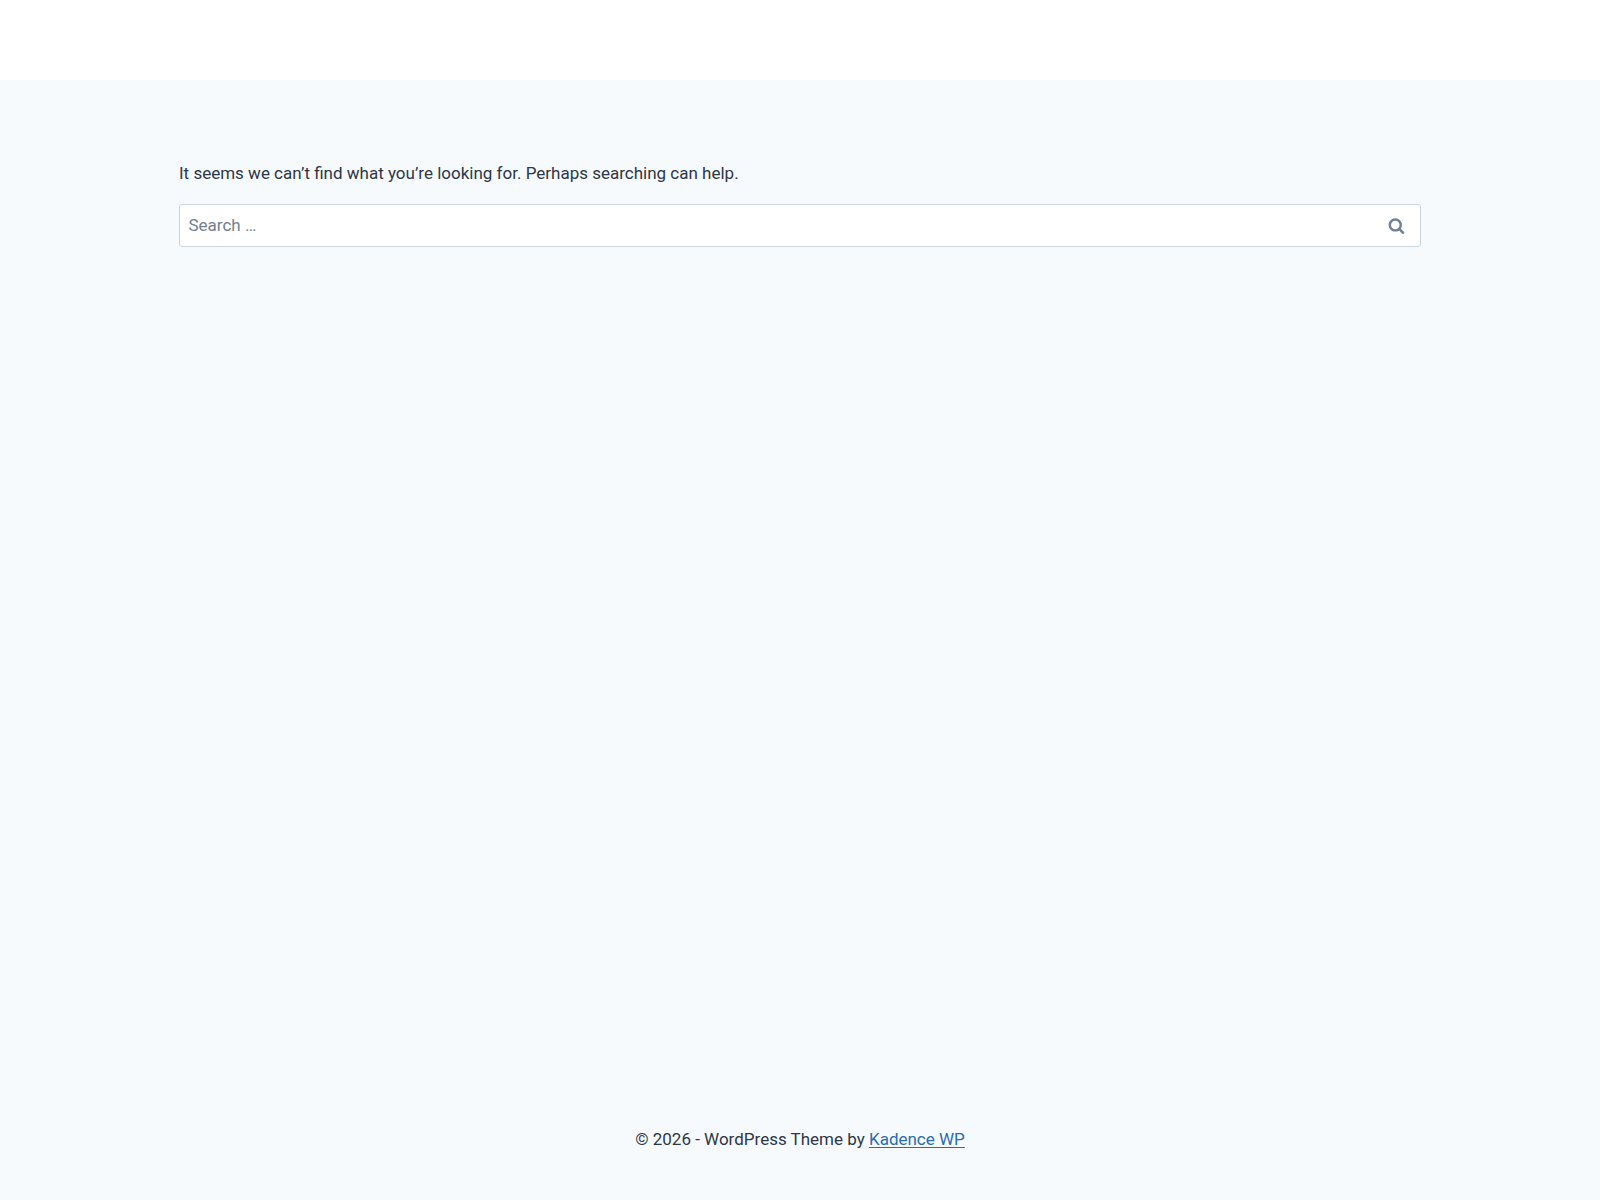Click the empty area below the search bar

click(x=800, y=600)
